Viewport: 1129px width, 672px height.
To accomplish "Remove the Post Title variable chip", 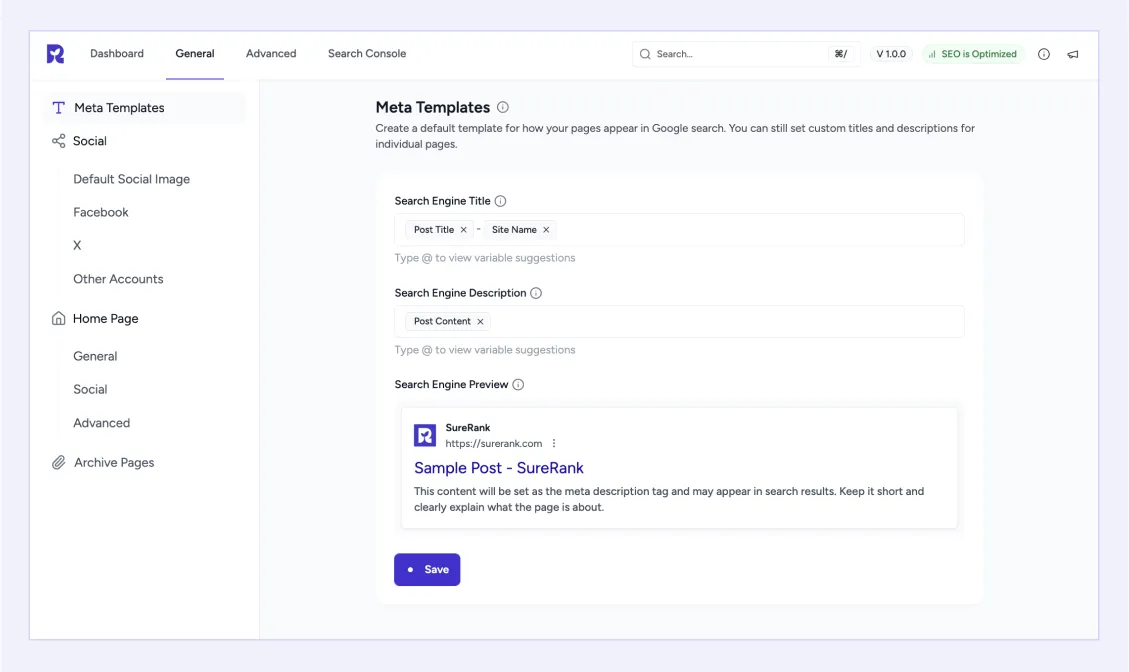I will [464, 230].
